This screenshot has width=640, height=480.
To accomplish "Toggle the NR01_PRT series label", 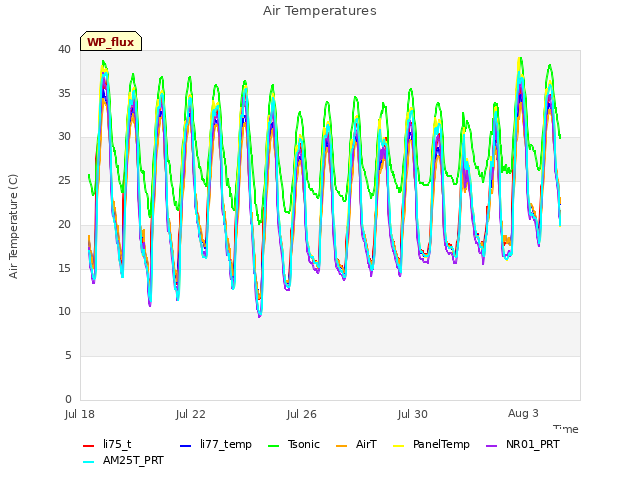I will click(533, 444).
